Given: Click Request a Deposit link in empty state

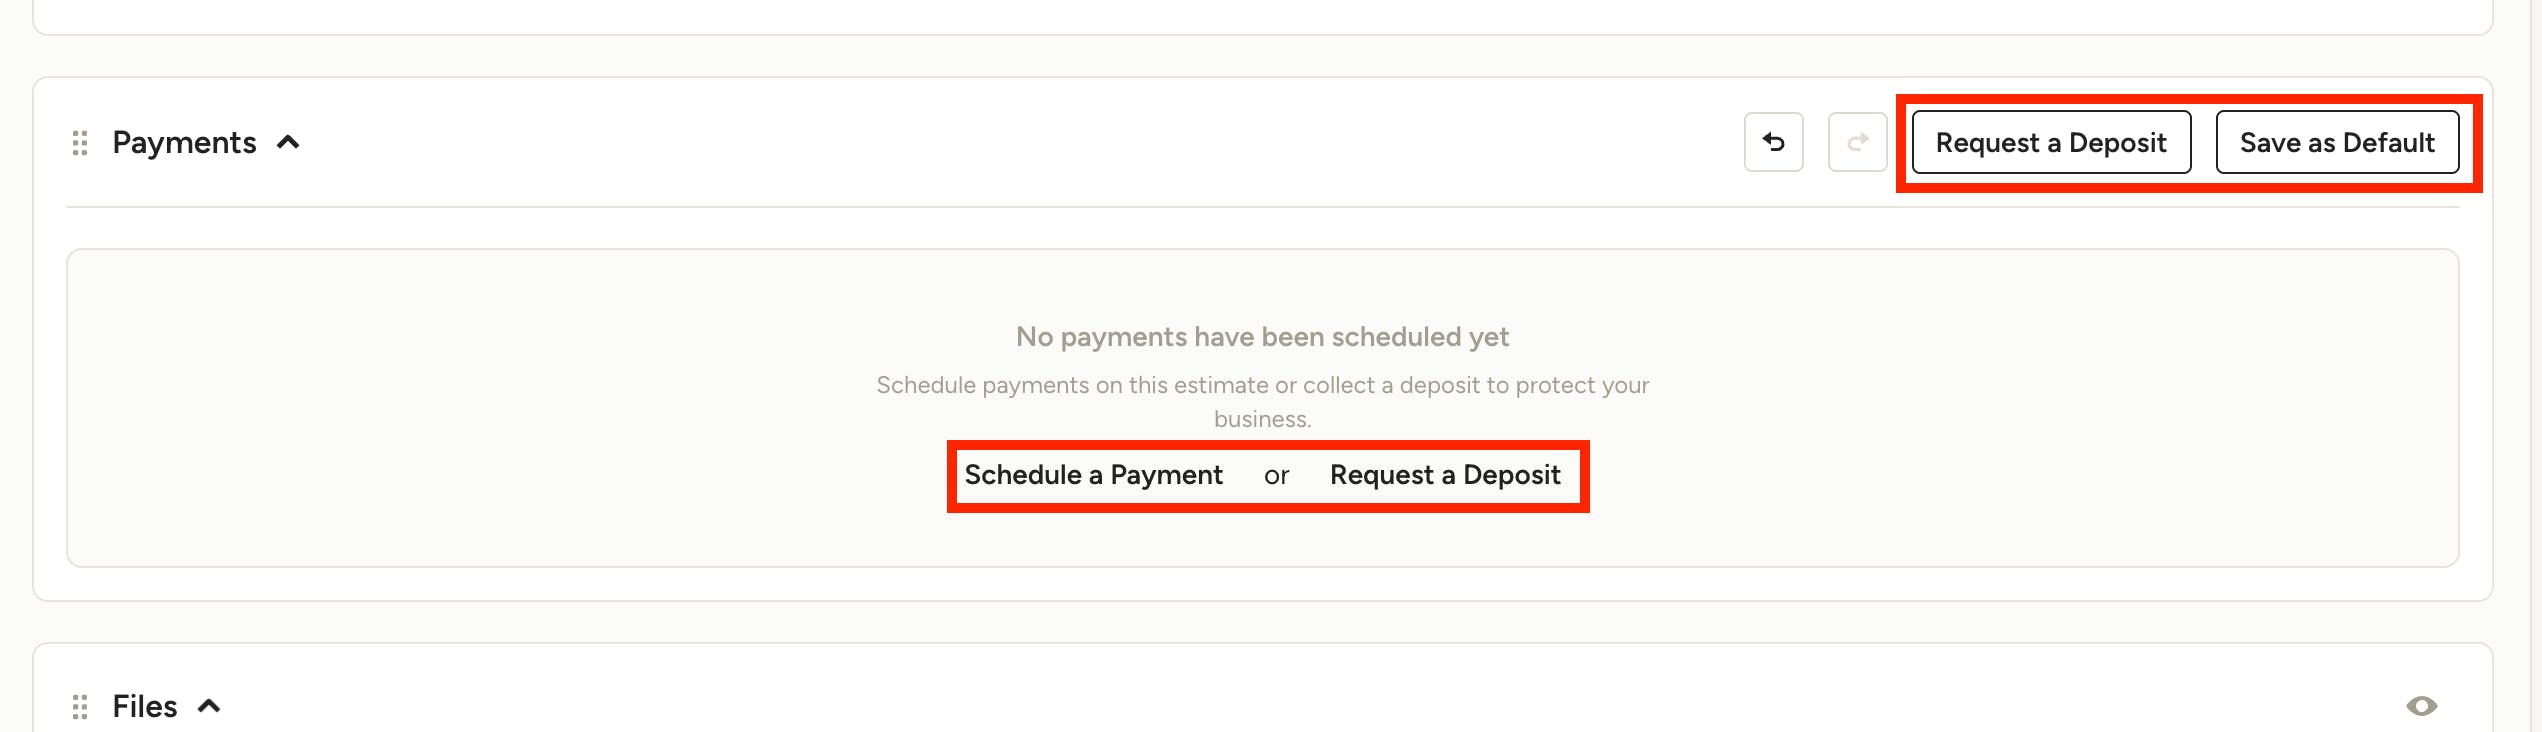Looking at the screenshot, I should 1445,475.
